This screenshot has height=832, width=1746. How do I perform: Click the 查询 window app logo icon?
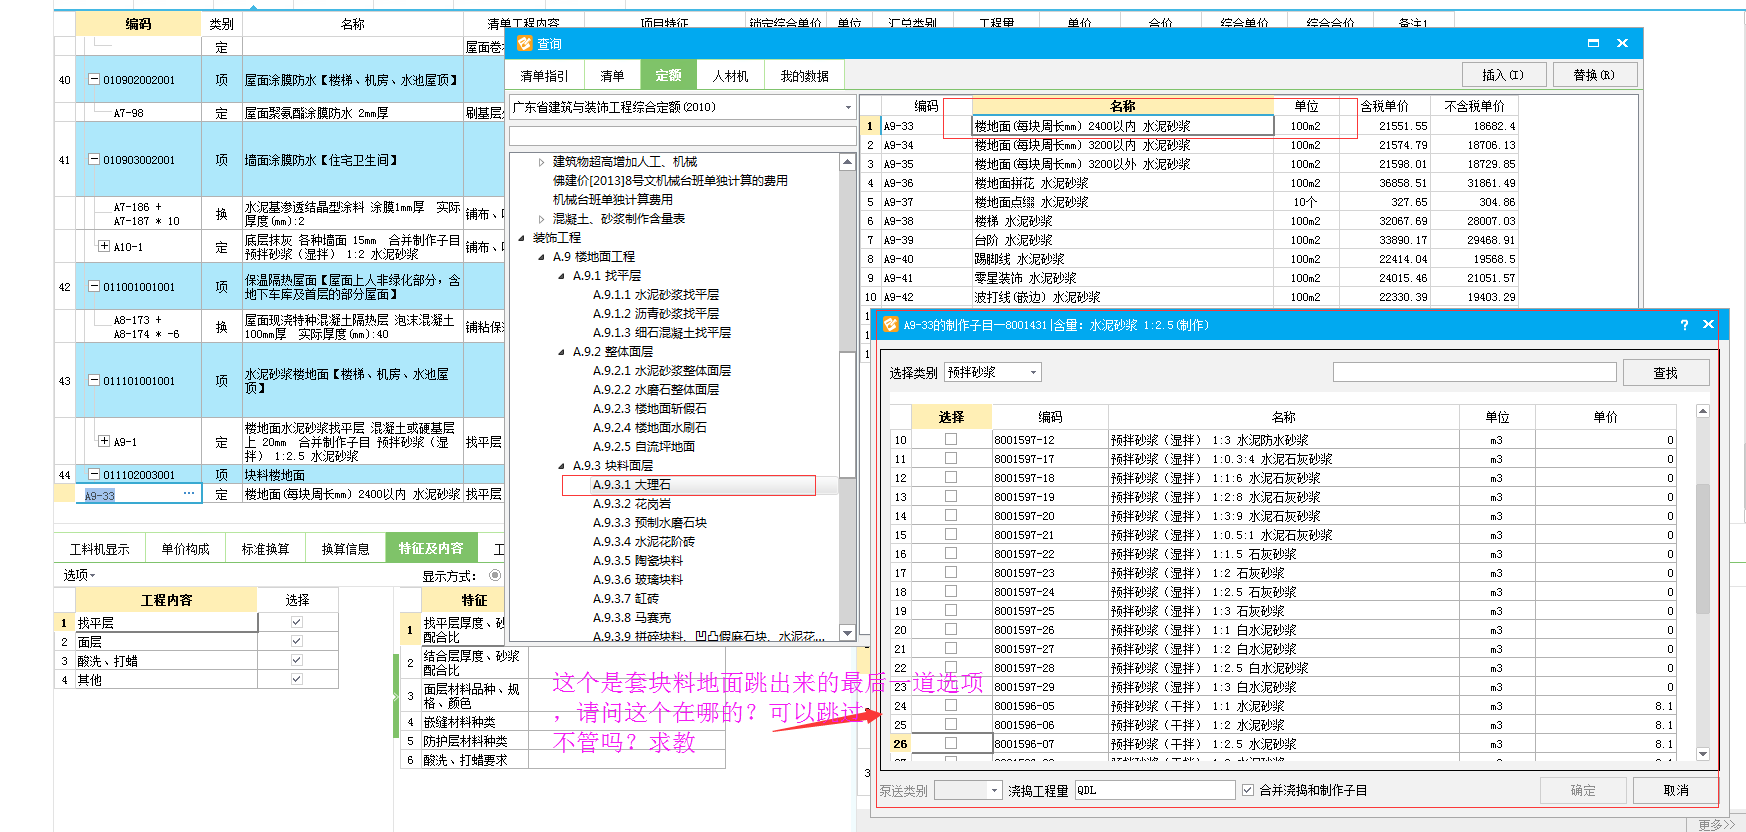tap(525, 43)
